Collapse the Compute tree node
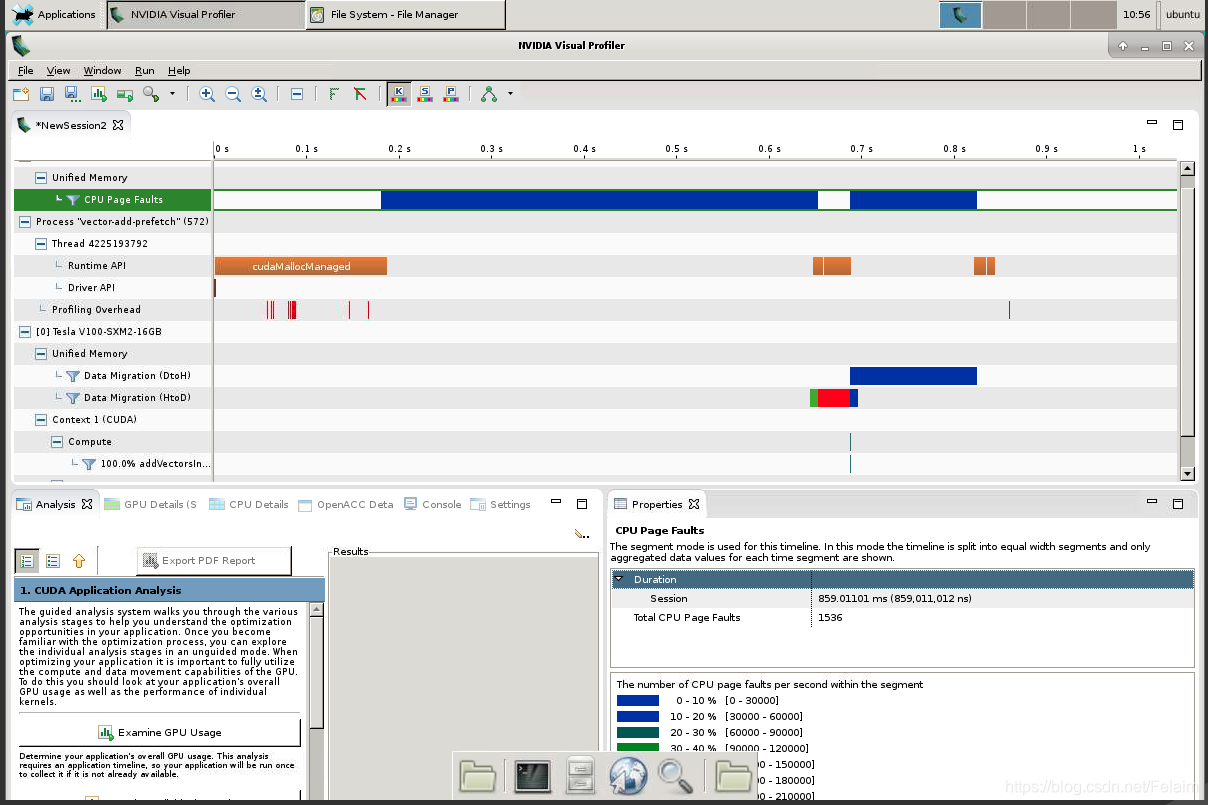 [x=57, y=442]
